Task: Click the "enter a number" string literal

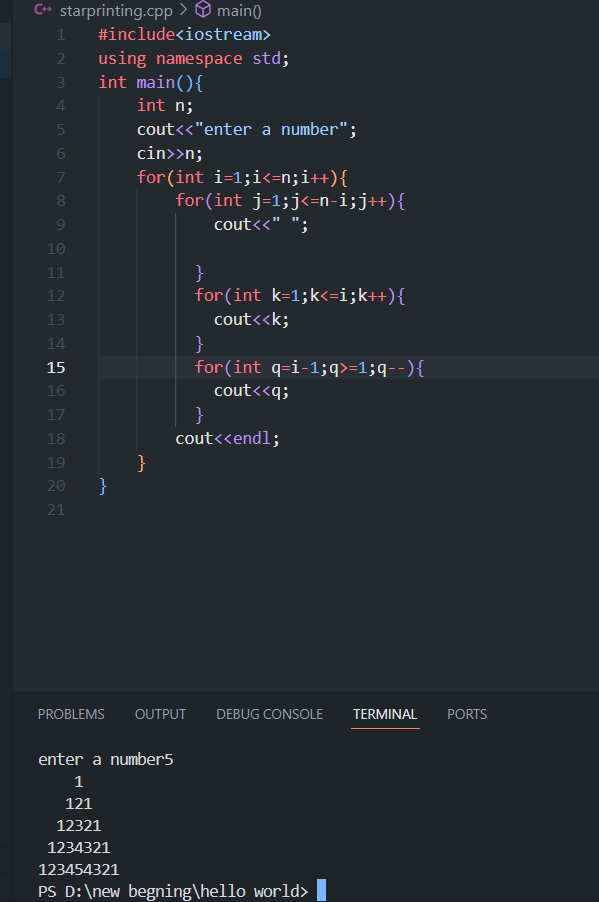Action: tap(271, 129)
